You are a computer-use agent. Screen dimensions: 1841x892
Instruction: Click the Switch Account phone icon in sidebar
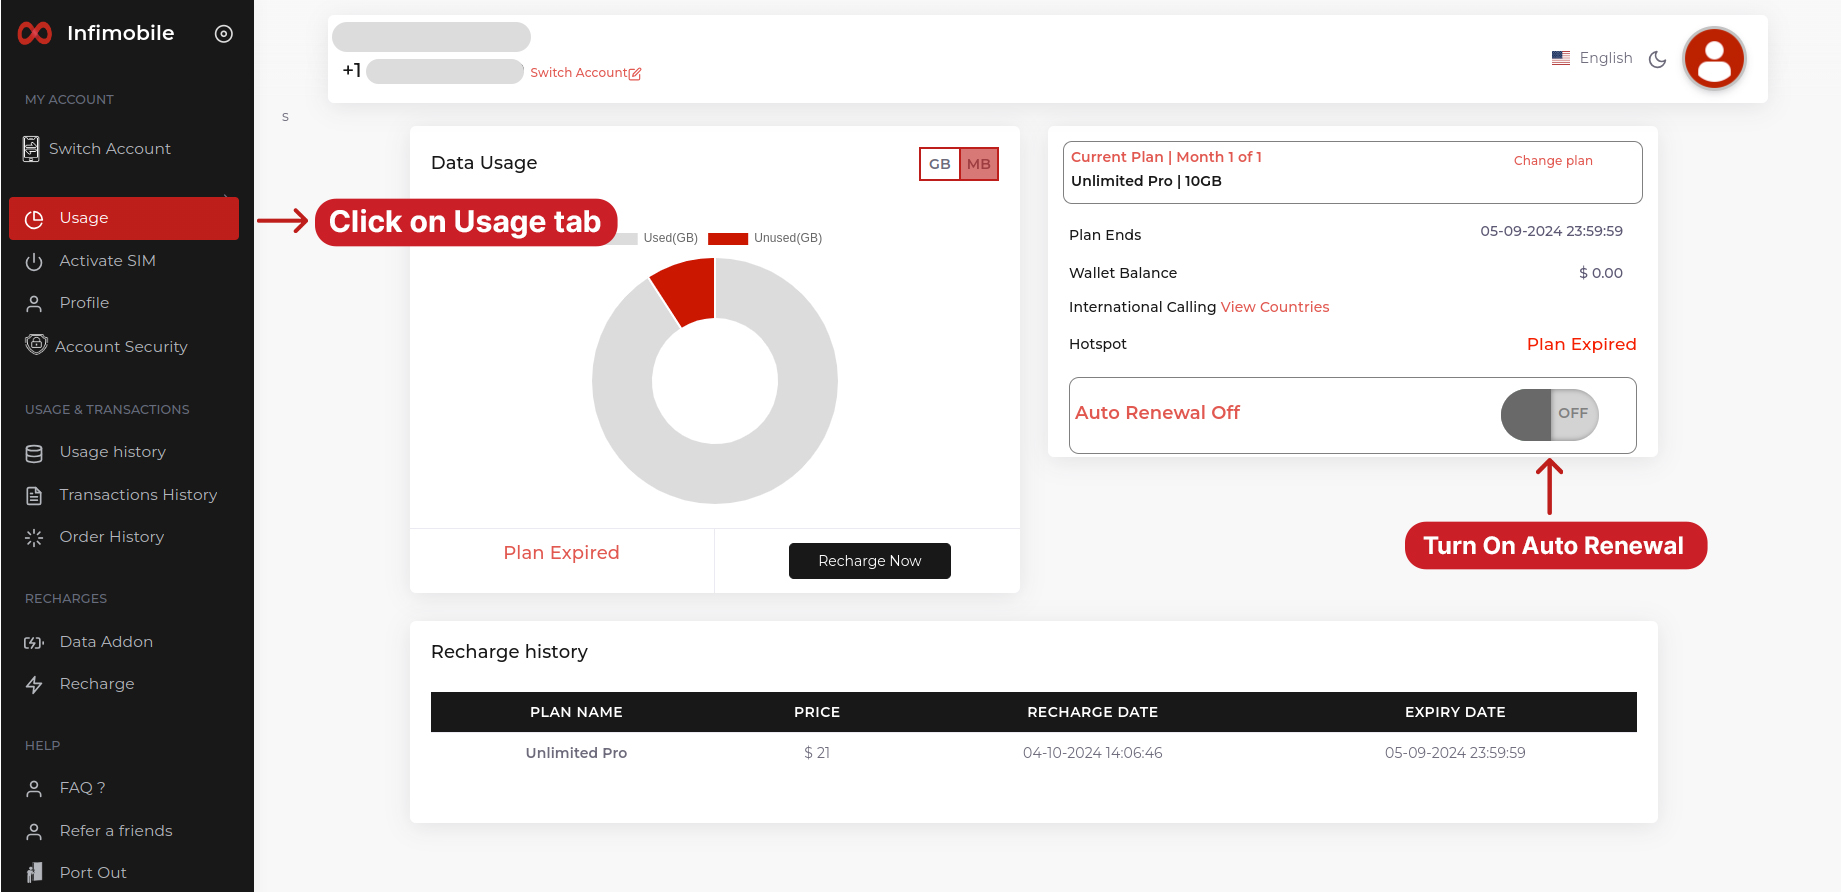coord(32,149)
